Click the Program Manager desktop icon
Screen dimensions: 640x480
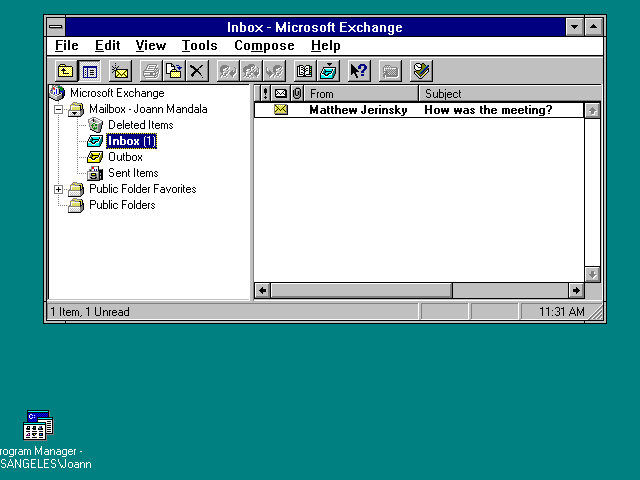pyautogui.click(x=38, y=425)
